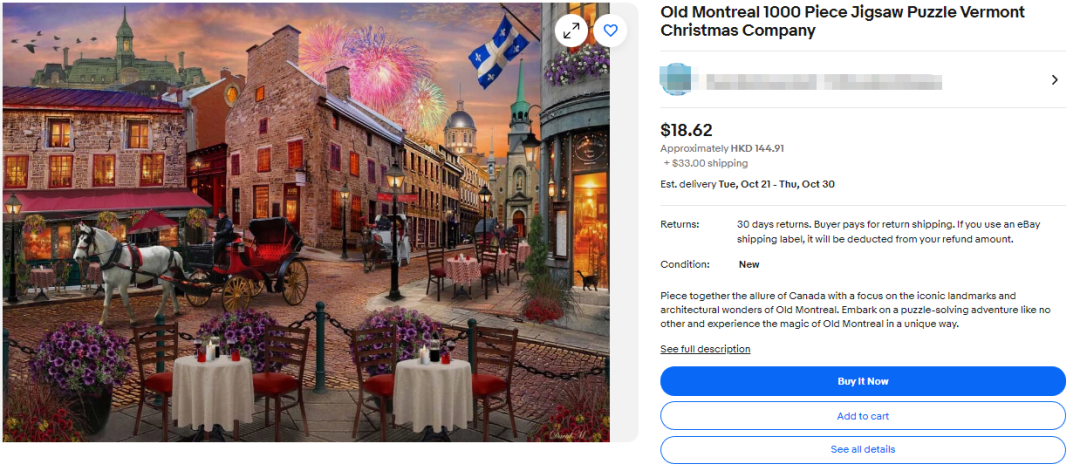1080x471 pixels.
Task: Add item to watchlist with heart icon
Action: pos(610,31)
